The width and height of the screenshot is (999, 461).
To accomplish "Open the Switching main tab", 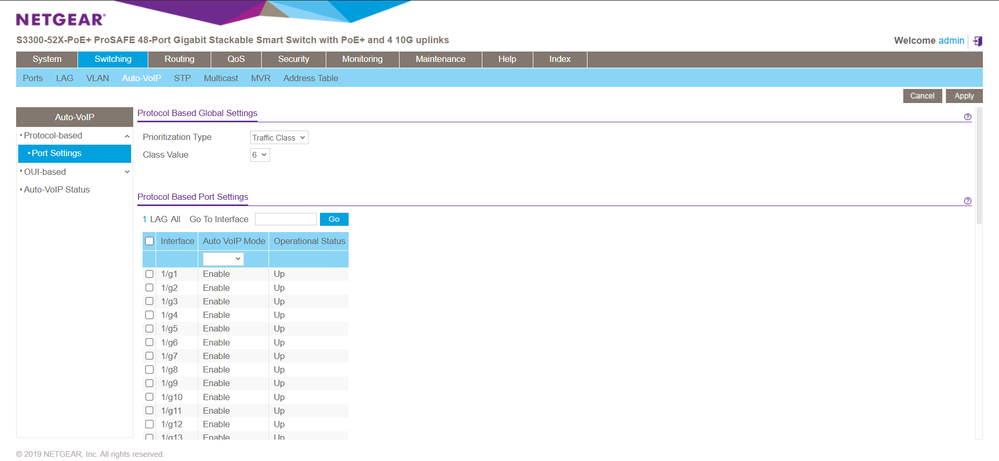I will (x=113, y=59).
